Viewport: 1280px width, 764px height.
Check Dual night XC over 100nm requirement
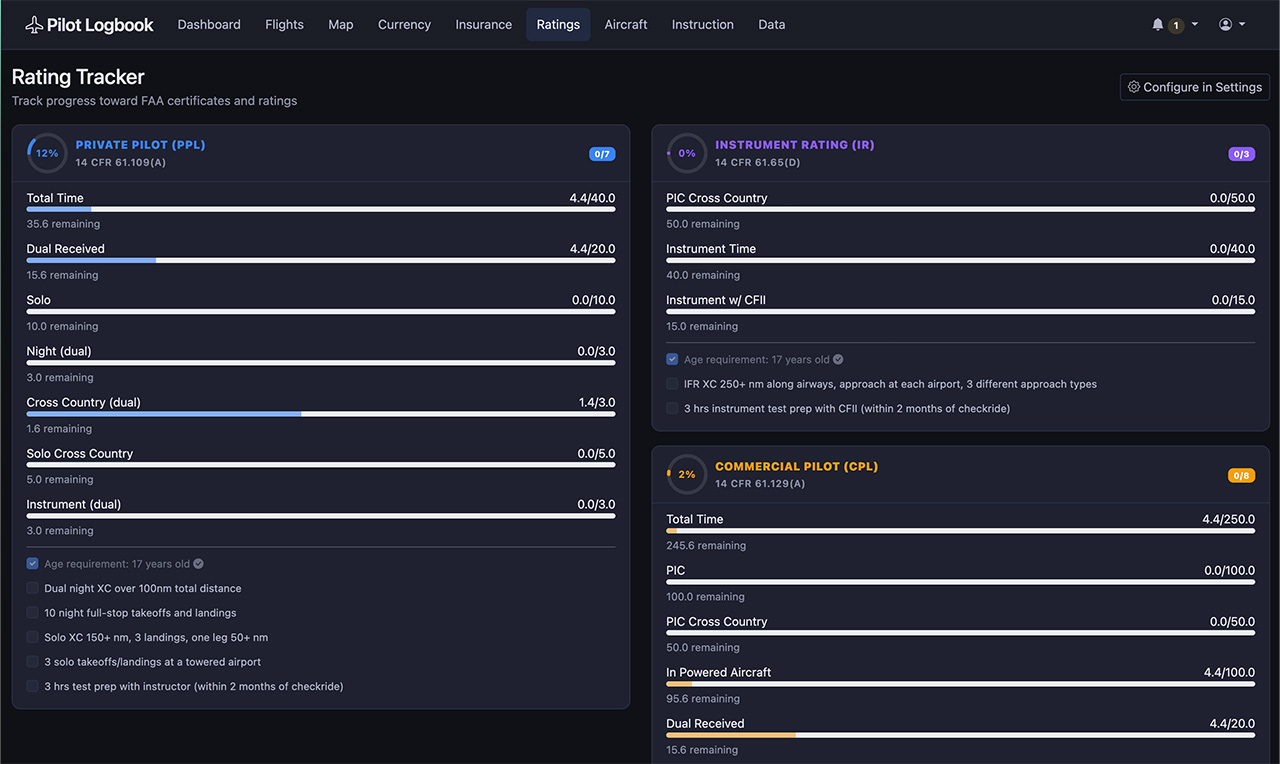(33, 588)
